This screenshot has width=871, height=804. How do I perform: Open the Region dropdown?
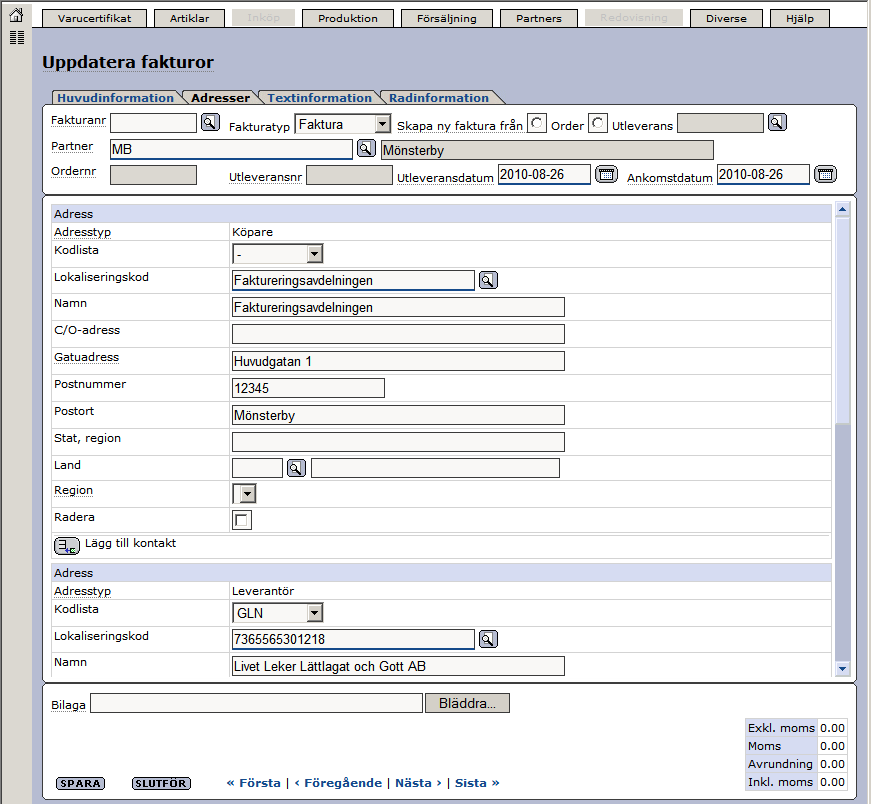click(244, 493)
